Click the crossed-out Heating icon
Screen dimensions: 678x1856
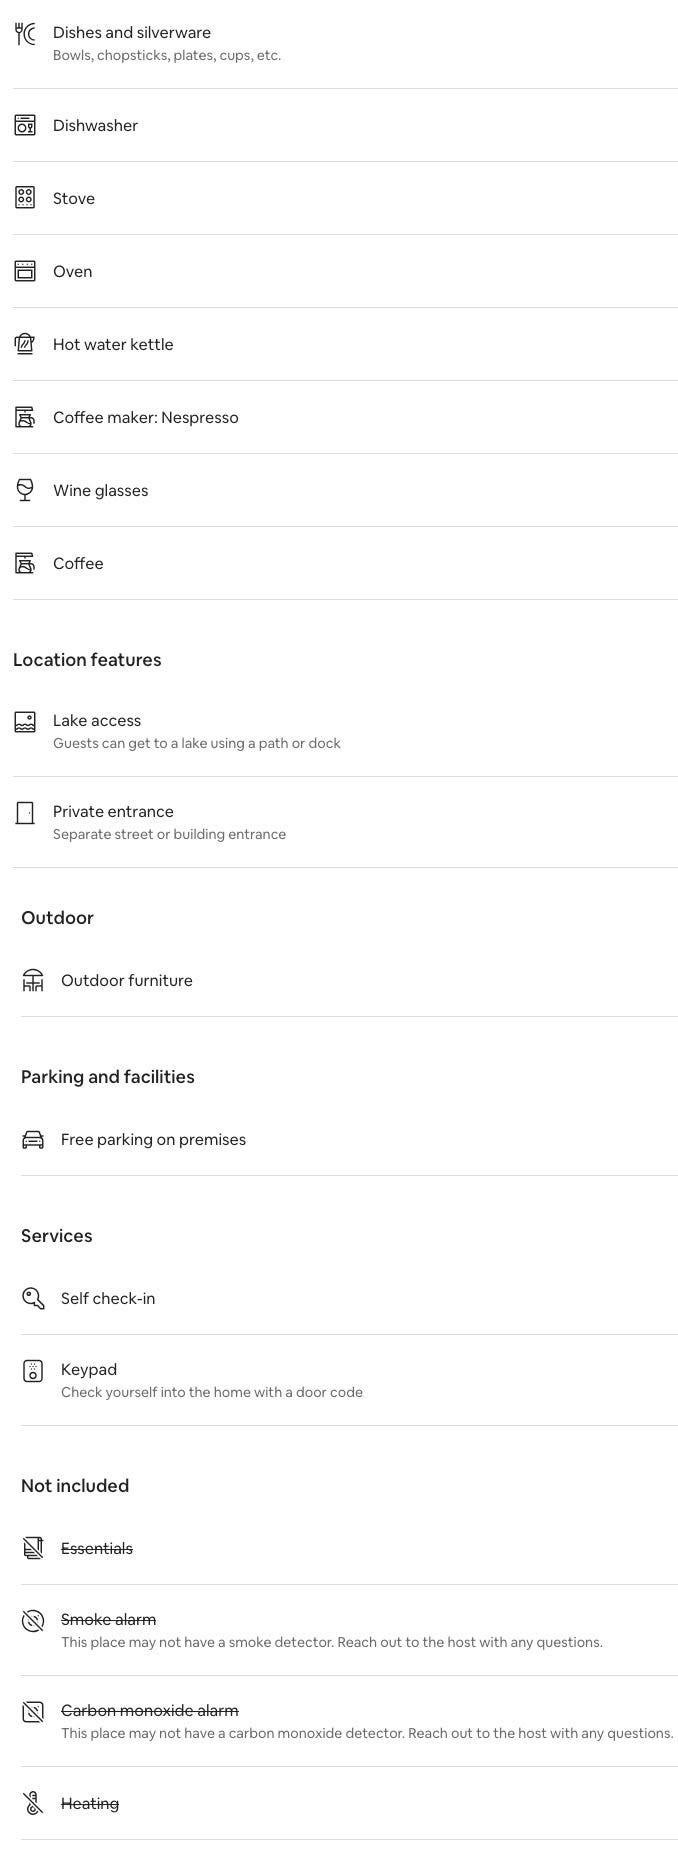[x=33, y=1804]
